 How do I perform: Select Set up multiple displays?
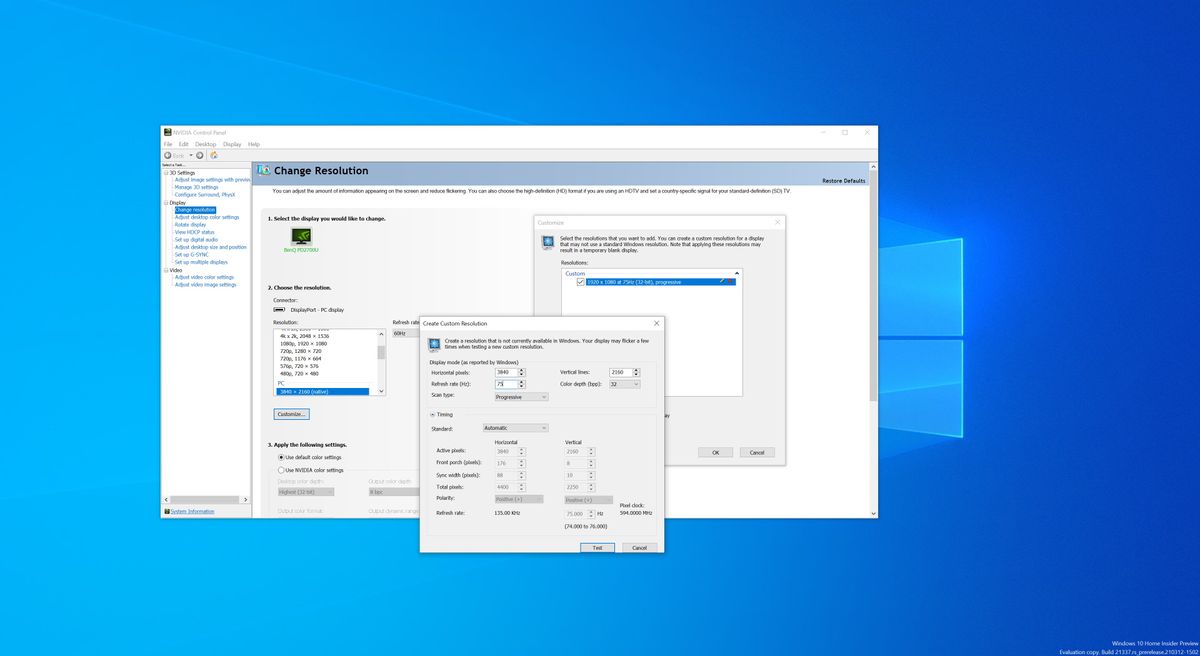click(201, 262)
